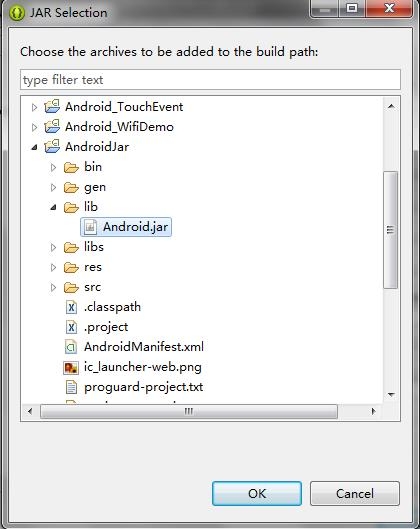The height and width of the screenshot is (529, 420).
Task: Expand the bin folder
Action: [53, 167]
